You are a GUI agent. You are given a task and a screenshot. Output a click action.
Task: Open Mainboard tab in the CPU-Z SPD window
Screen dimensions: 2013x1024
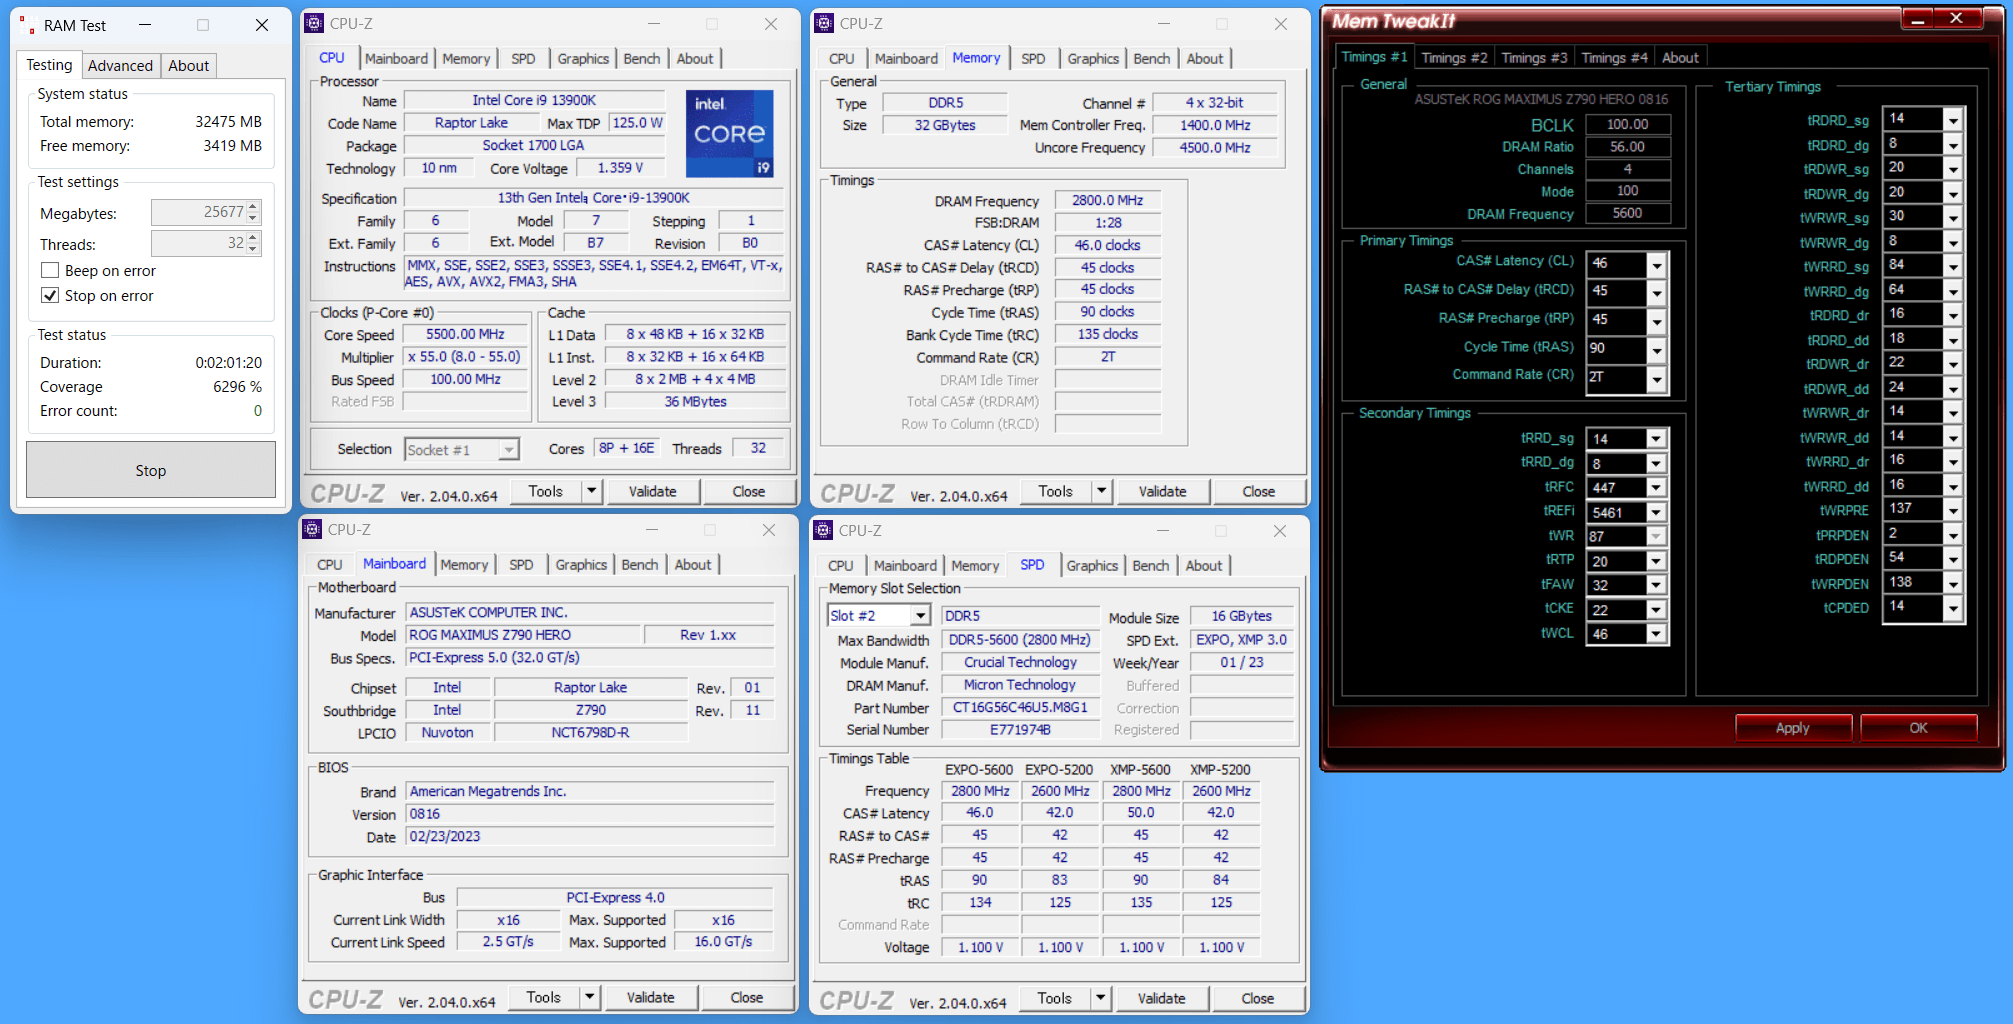pos(905,566)
